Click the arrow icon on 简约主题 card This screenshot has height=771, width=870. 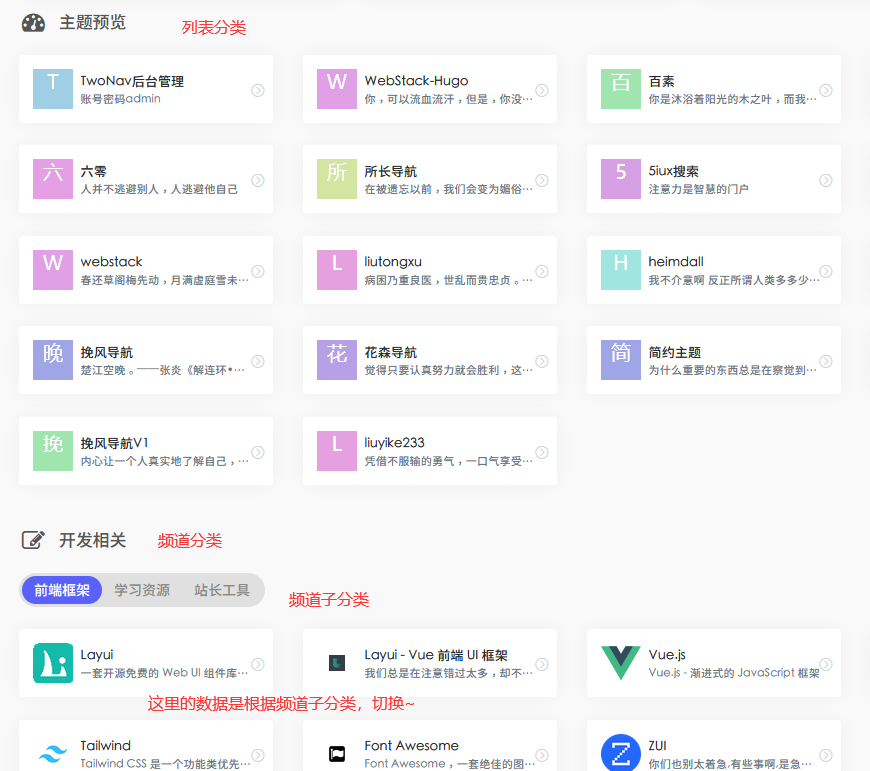826,361
